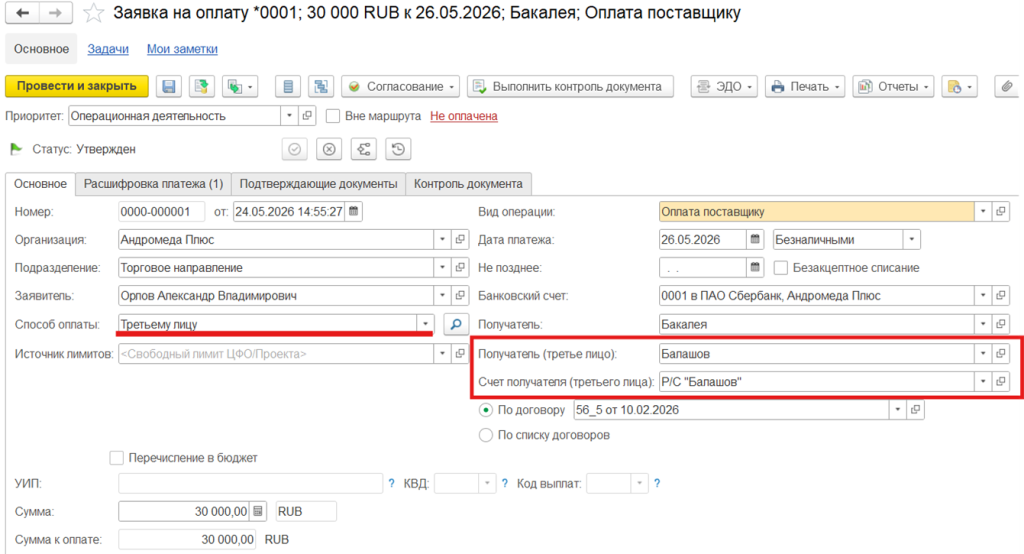Click the UИП help question mark

391,483
